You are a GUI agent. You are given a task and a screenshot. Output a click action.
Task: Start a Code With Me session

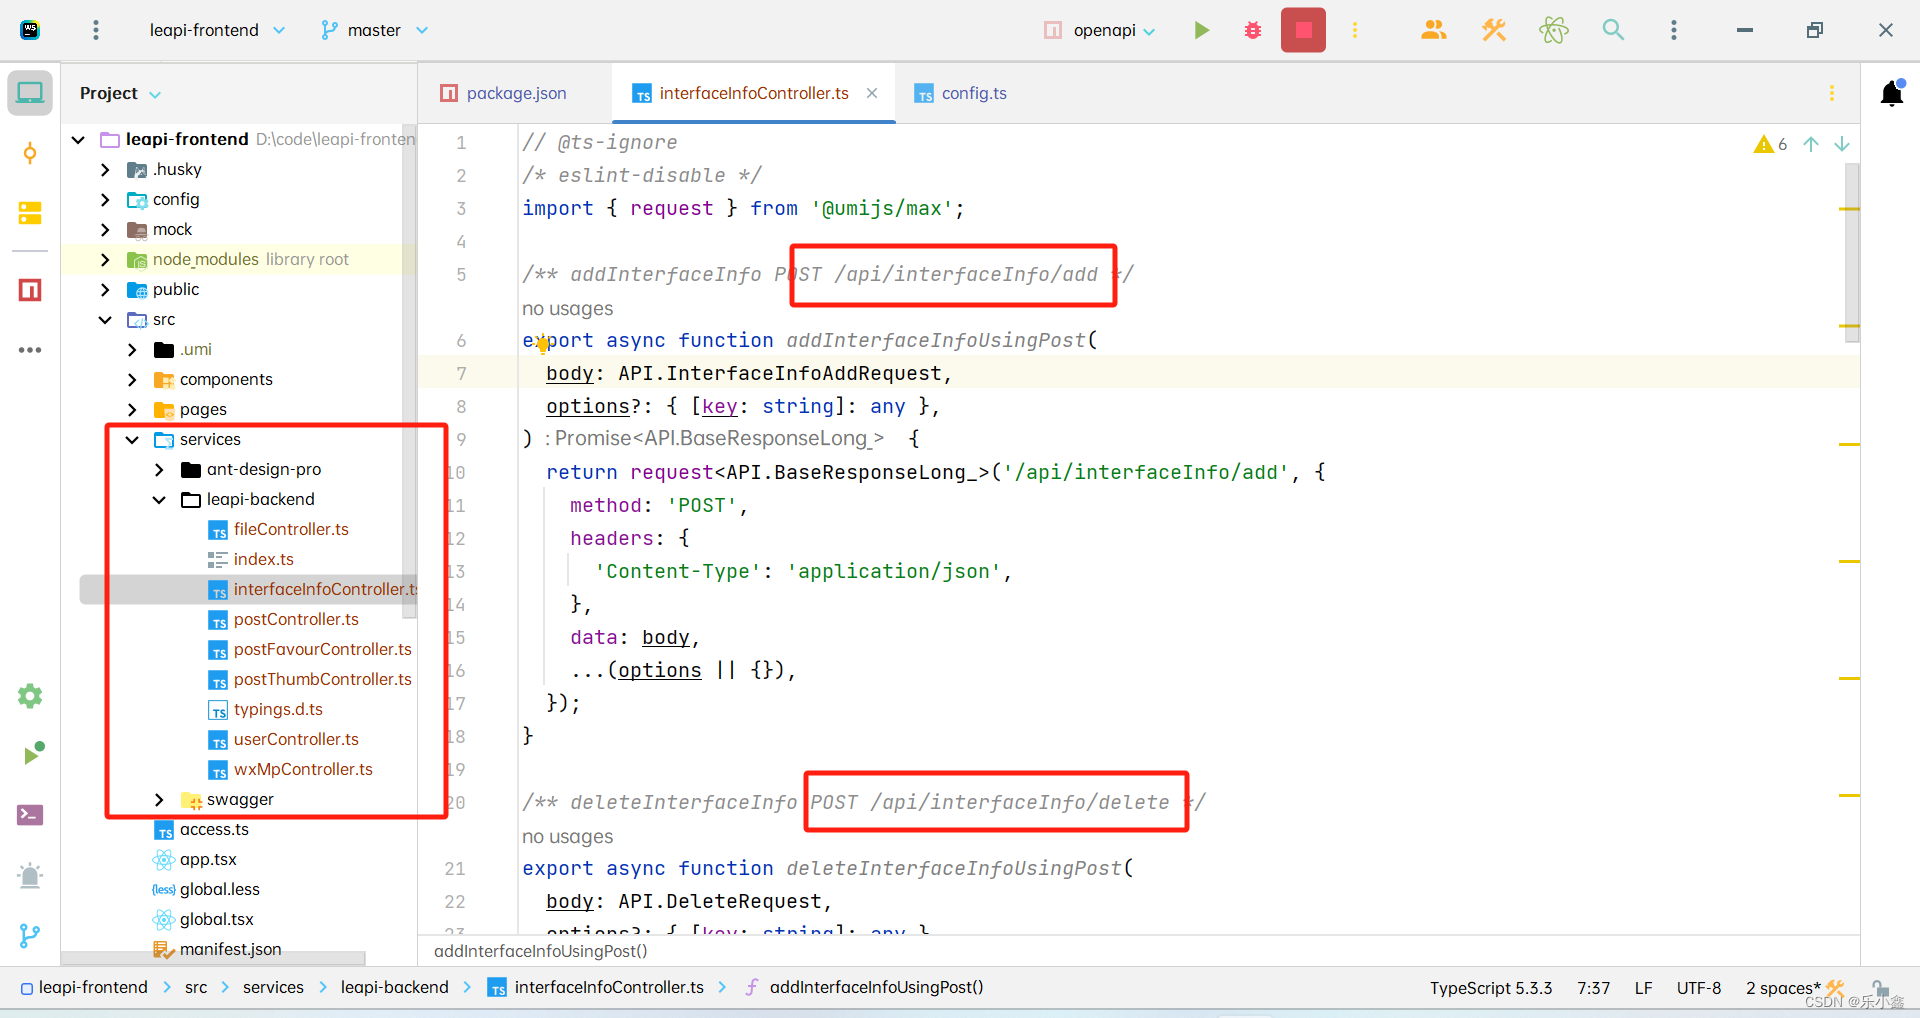1432,30
